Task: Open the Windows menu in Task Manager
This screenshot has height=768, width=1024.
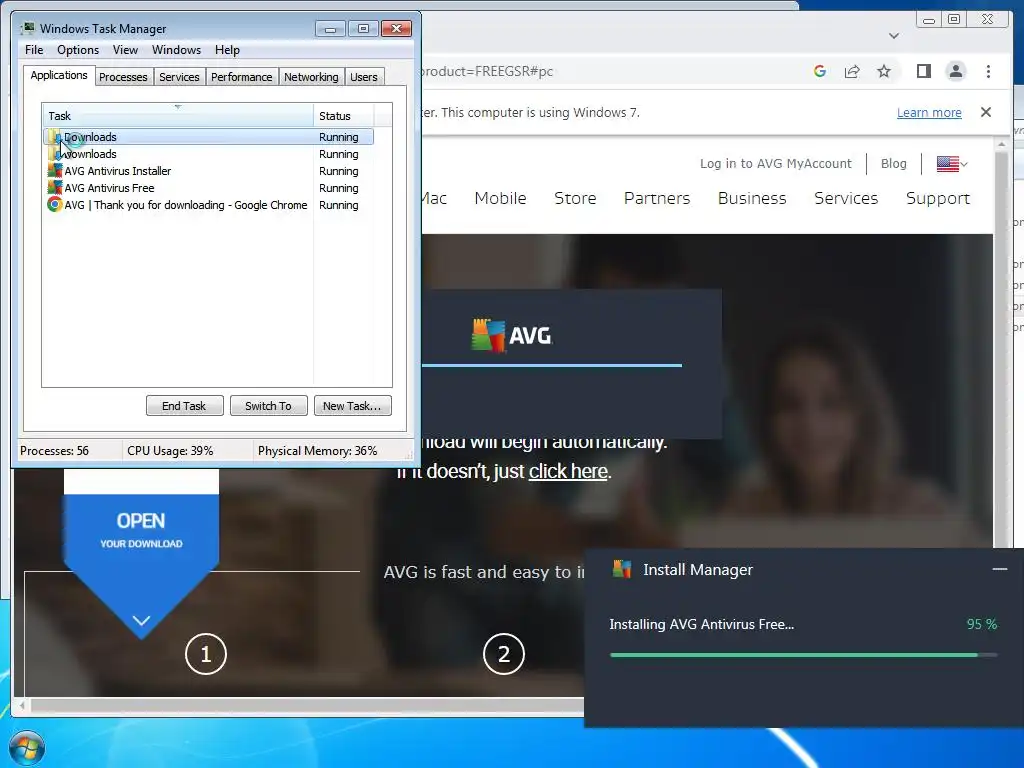Action: coord(176,50)
